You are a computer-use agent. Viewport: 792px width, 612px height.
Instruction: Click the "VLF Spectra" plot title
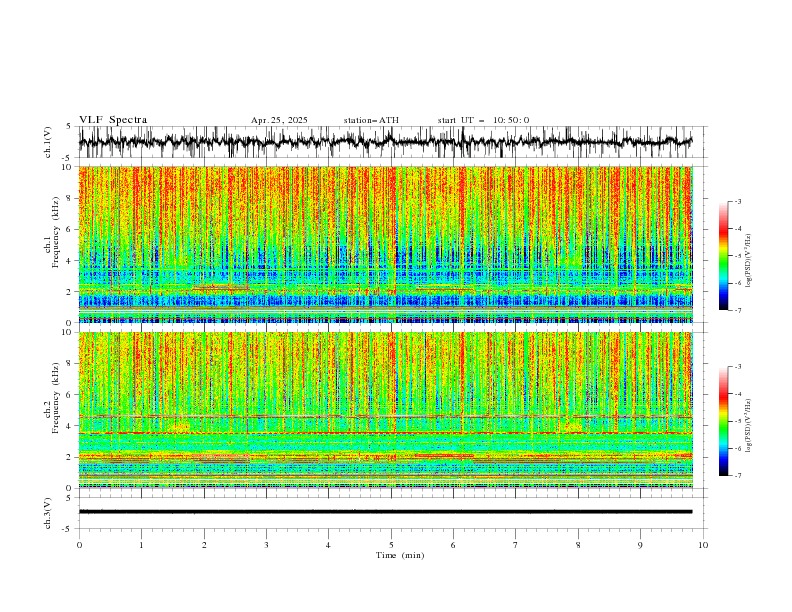pyautogui.click(x=113, y=120)
